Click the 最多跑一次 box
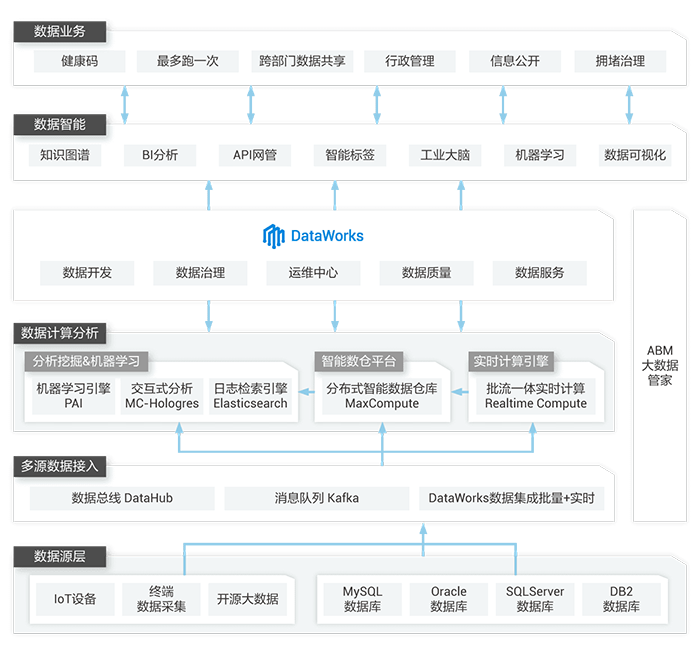Screen dimensions: 700x655 point(188,61)
